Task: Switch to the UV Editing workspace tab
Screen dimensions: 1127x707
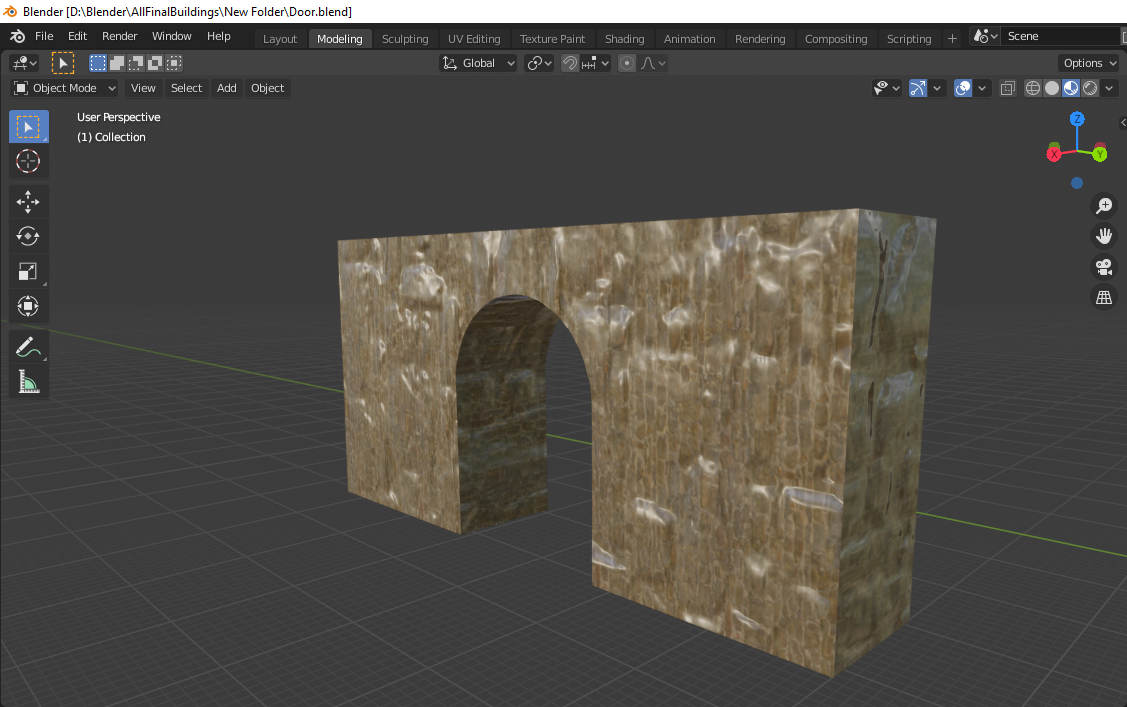Action: click(x=474, y=39)
